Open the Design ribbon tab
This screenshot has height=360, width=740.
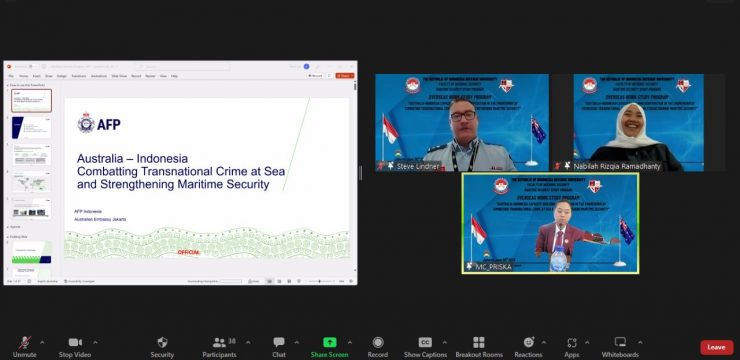click(x=62, y=76)
